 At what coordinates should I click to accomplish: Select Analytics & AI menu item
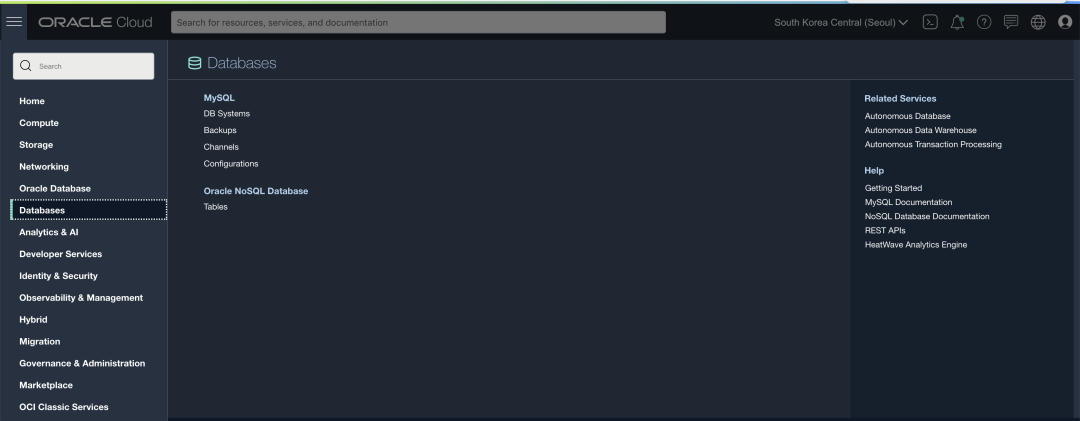pos(49,232)
